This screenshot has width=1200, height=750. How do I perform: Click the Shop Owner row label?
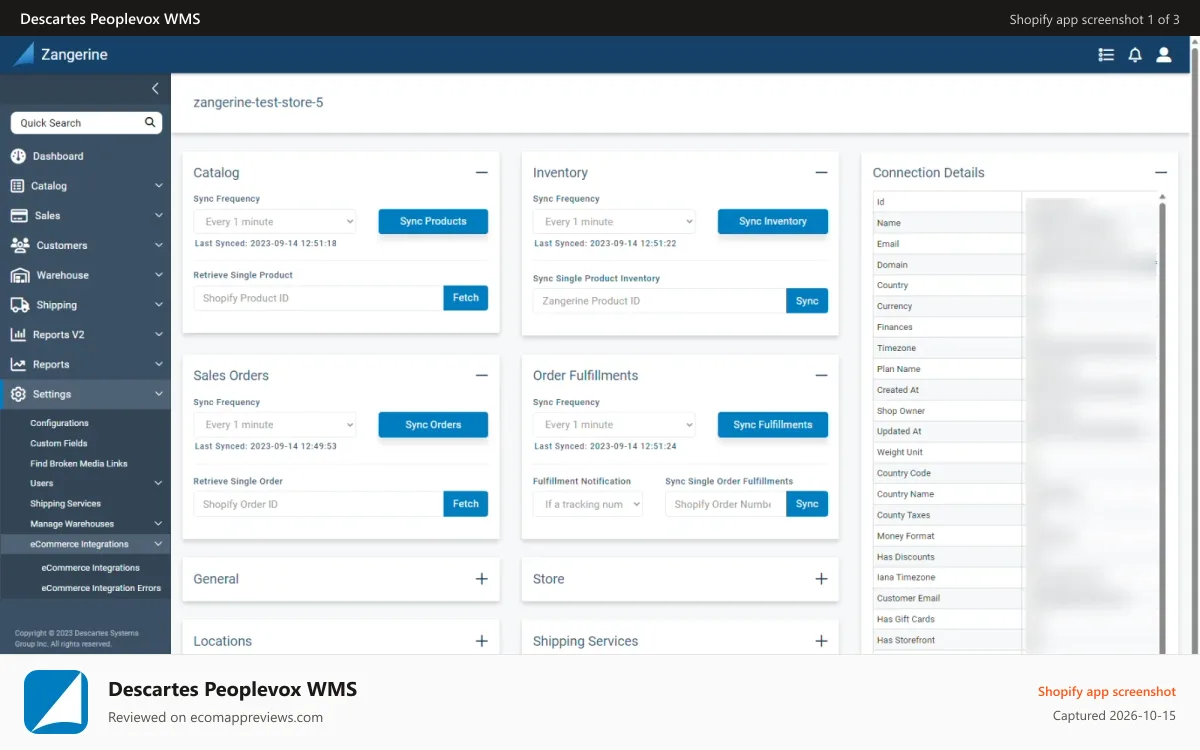[x=901, y=411]
